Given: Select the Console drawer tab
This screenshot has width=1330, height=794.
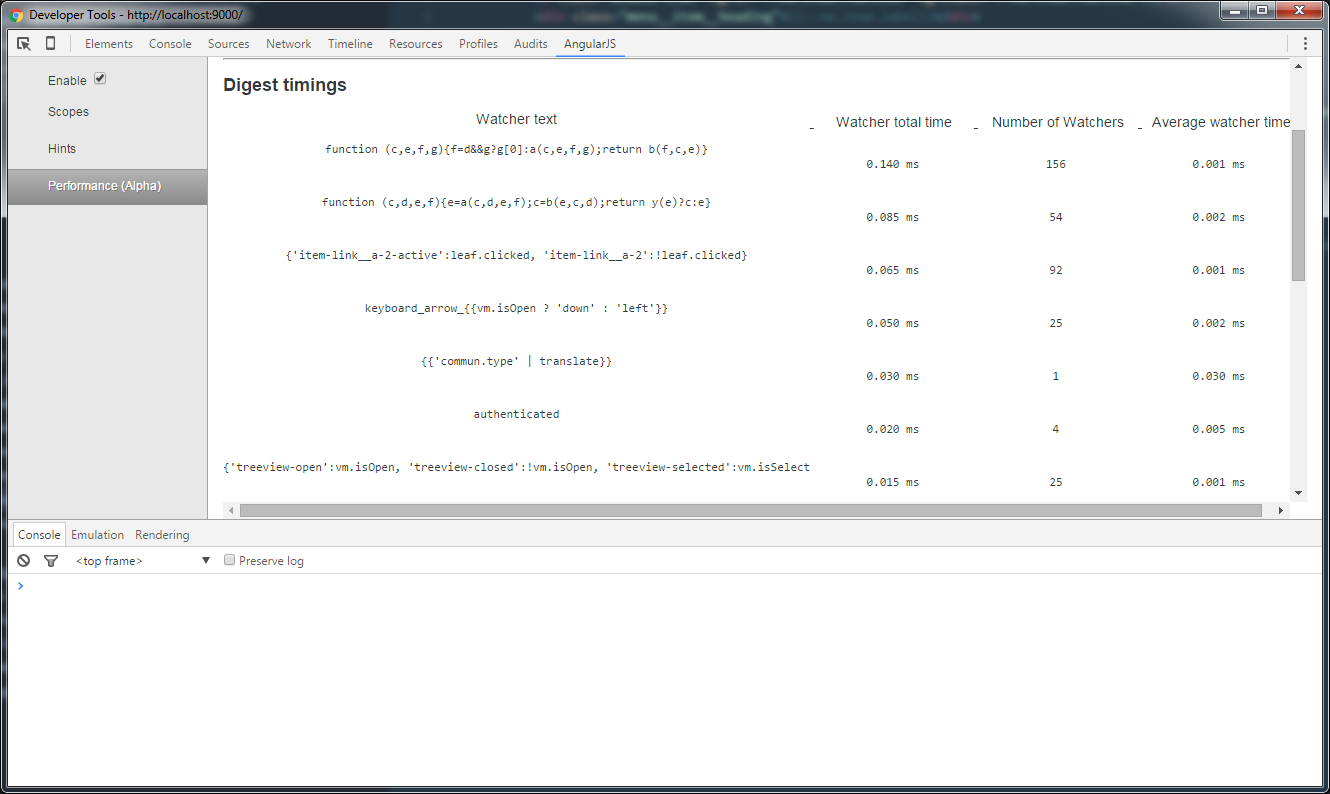Looking at the screenshot, I should pyautogui.click(x=39, y=535).
